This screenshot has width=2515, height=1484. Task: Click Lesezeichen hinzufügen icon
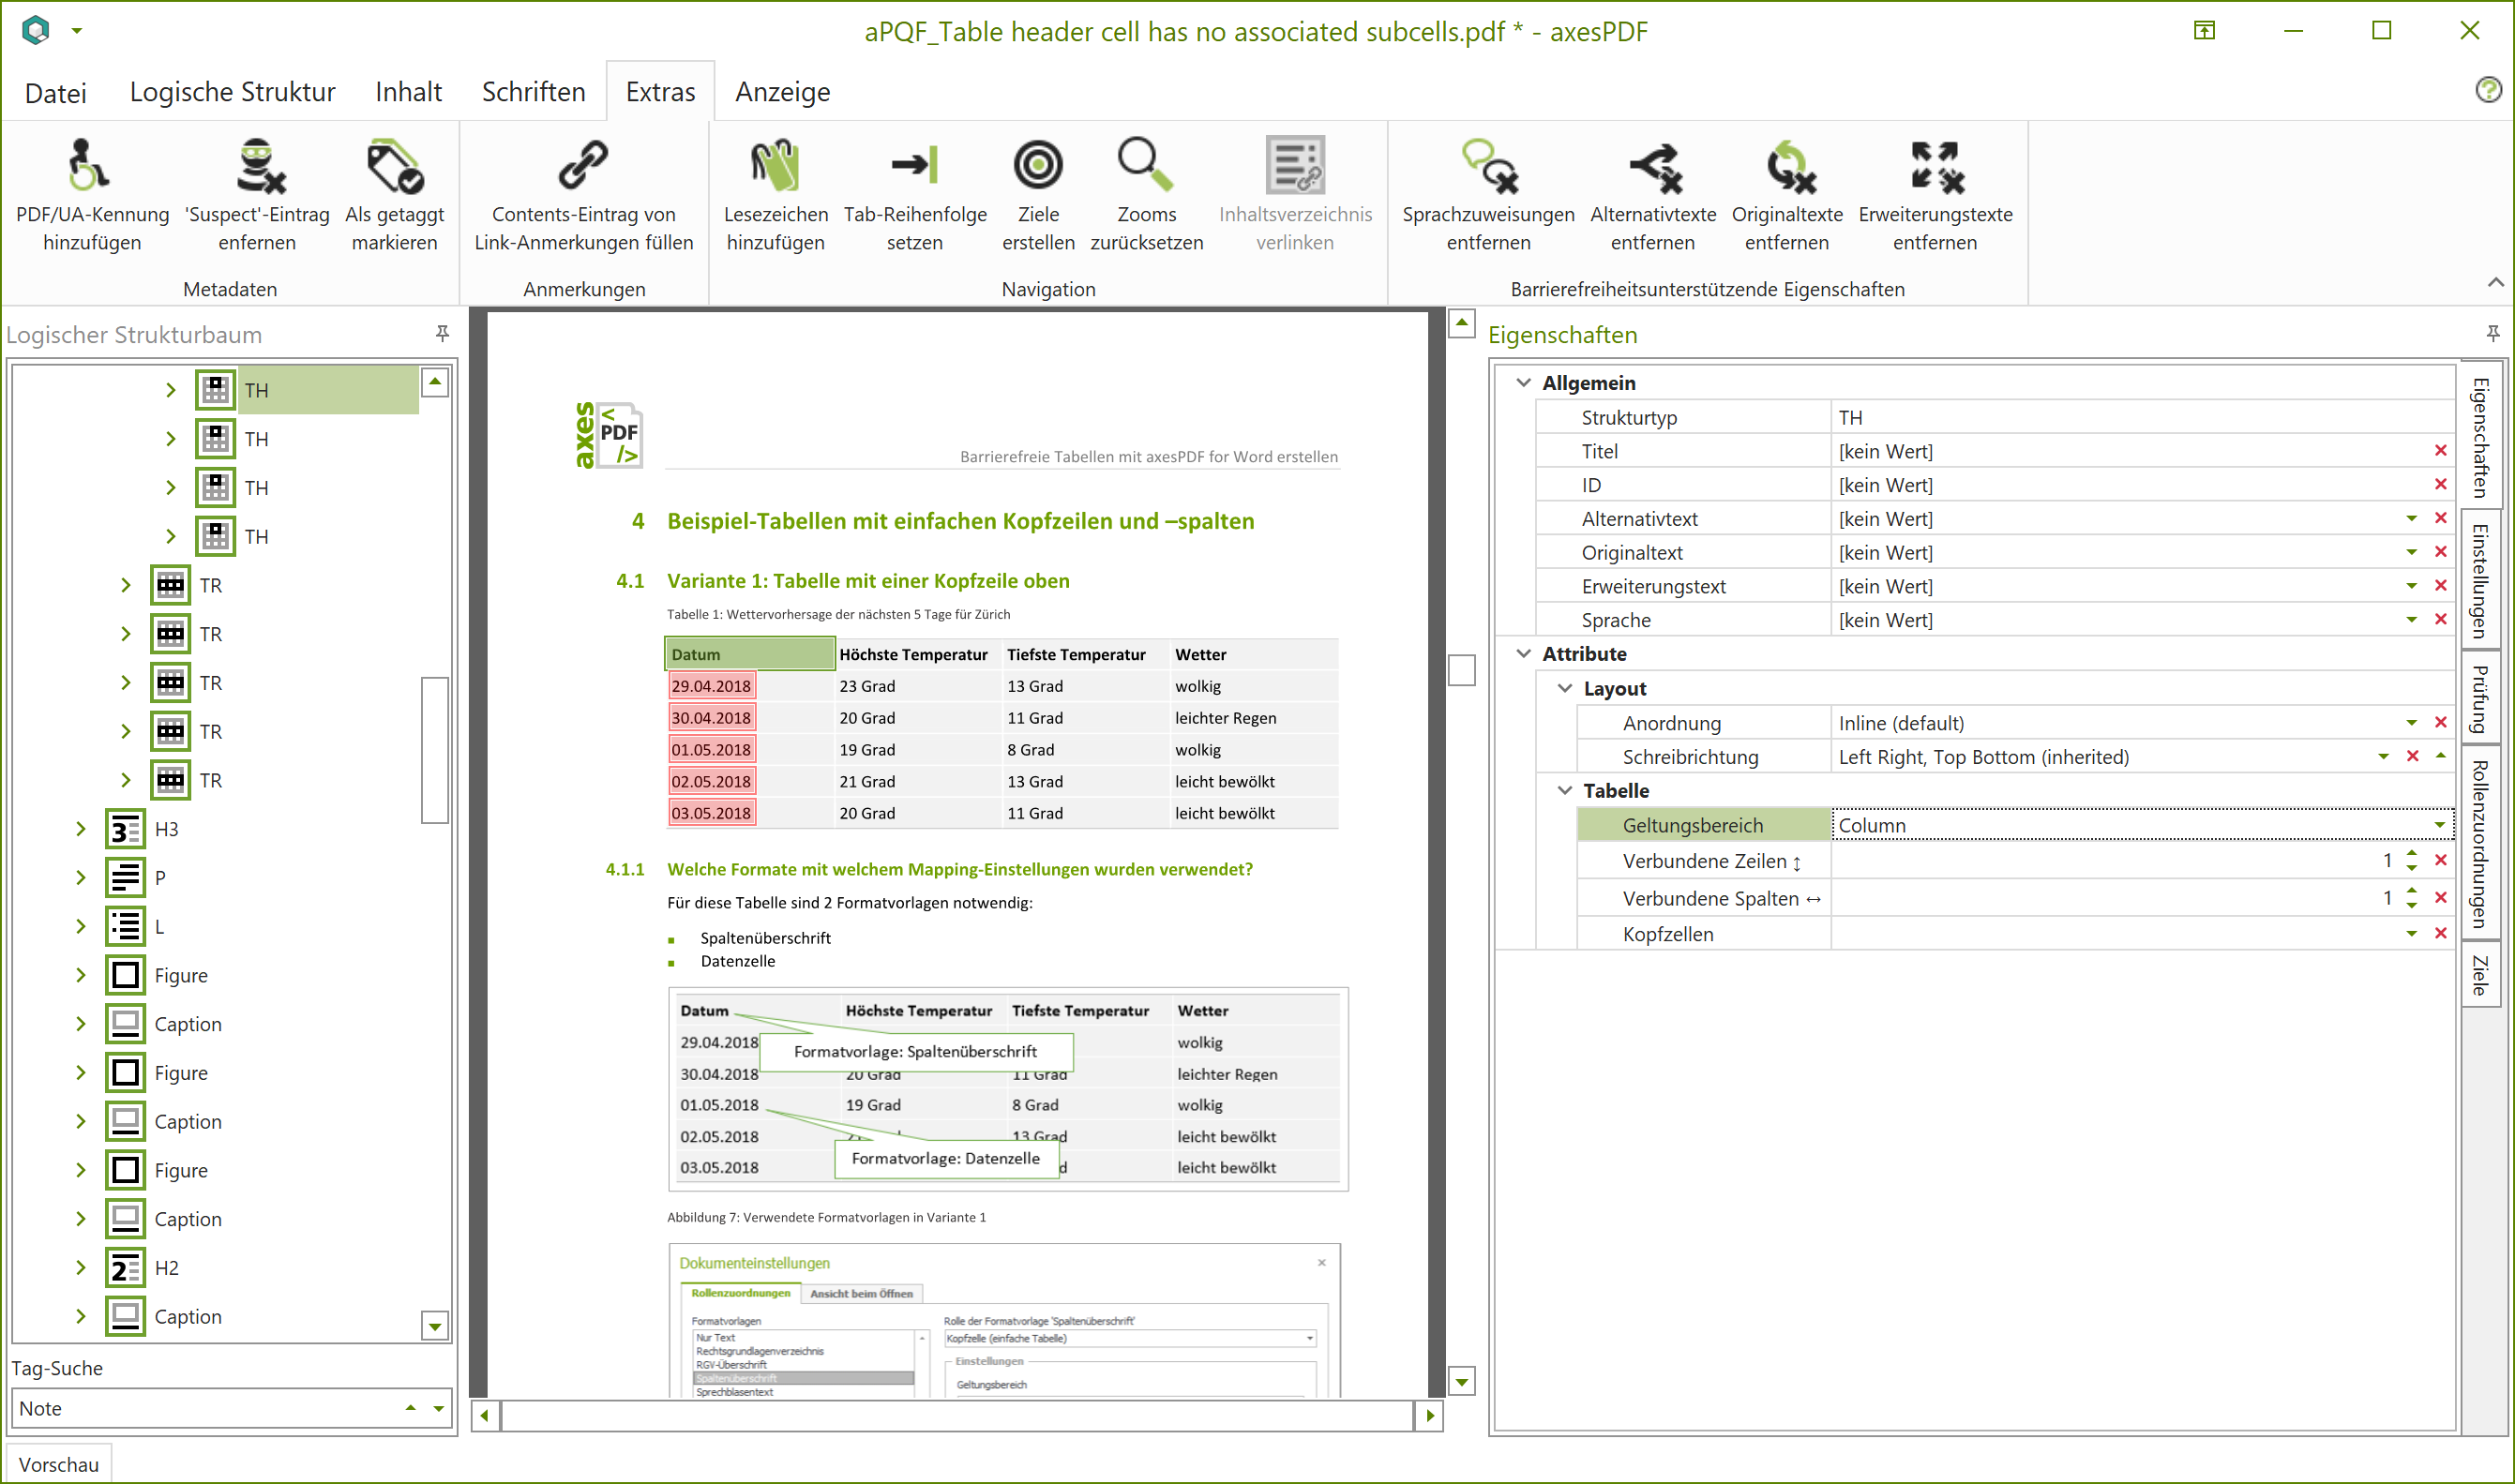click(x=775, y=166)
